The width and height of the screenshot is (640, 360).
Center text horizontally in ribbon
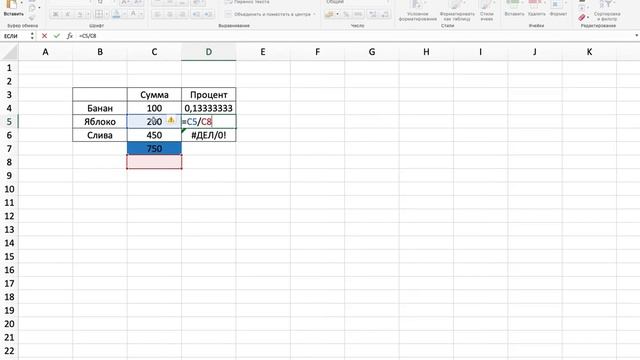coord(170,14)
